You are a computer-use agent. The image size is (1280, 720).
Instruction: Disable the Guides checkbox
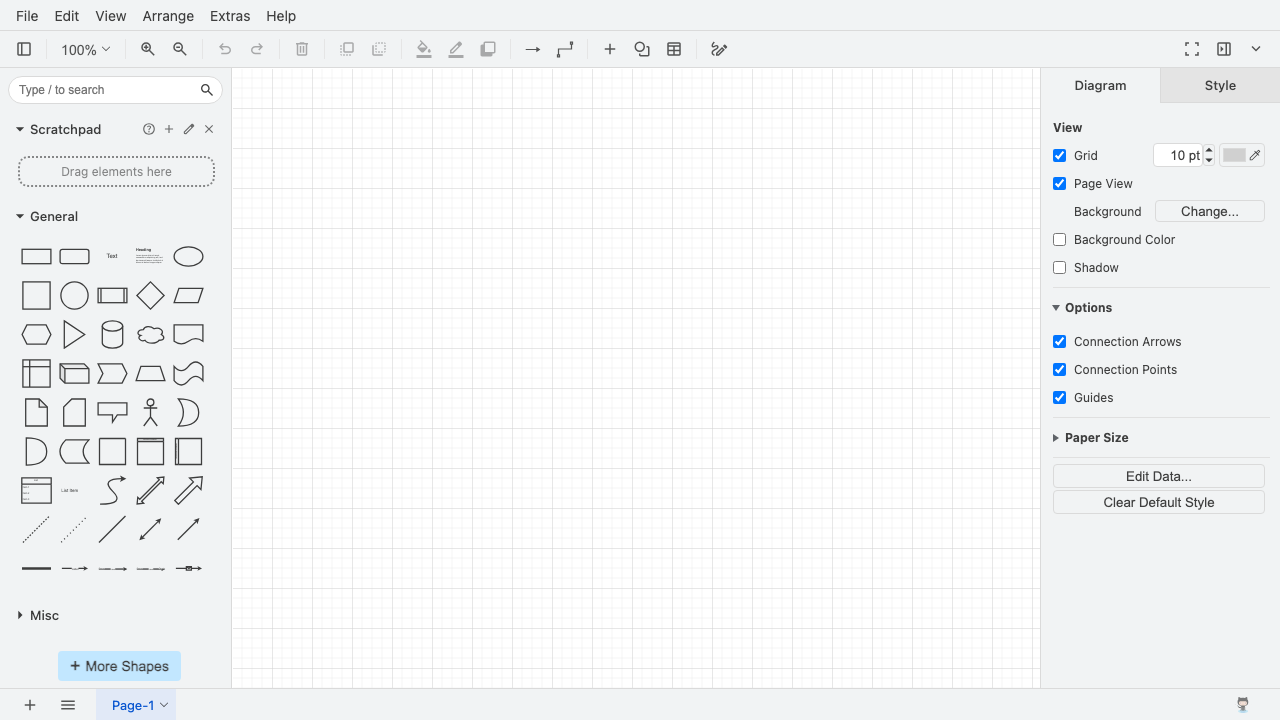tap(1060, 398)
